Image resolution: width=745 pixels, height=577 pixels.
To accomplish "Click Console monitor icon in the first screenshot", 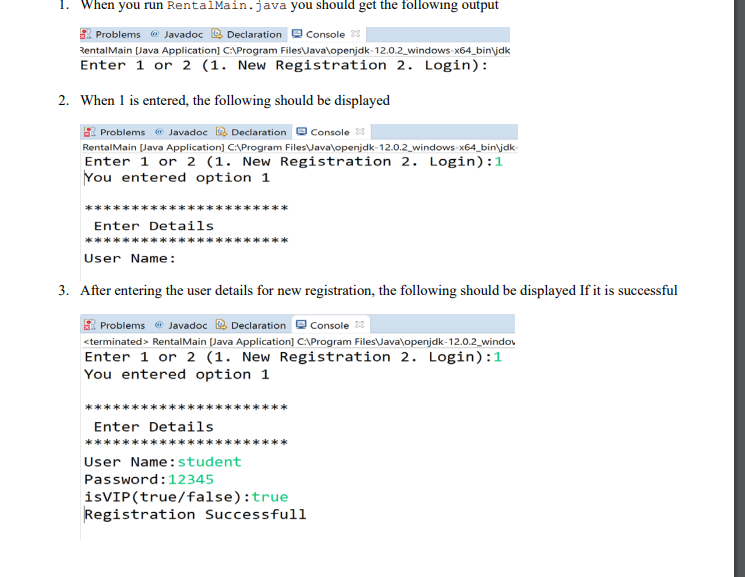I will pos(297,34).
